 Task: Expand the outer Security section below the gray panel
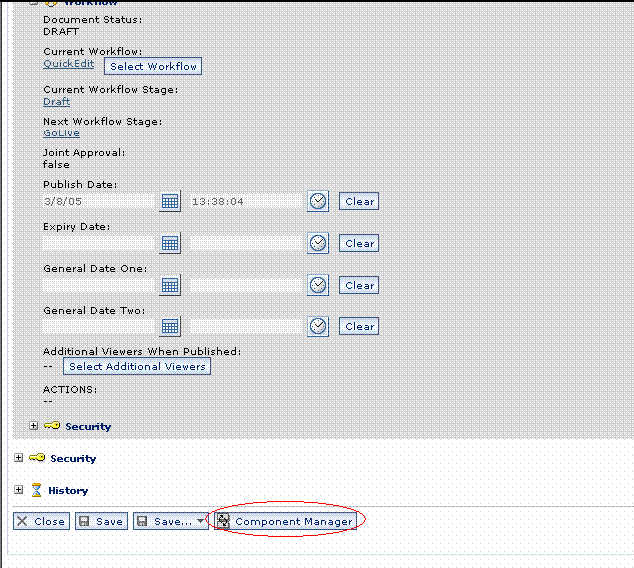point(19,458)
